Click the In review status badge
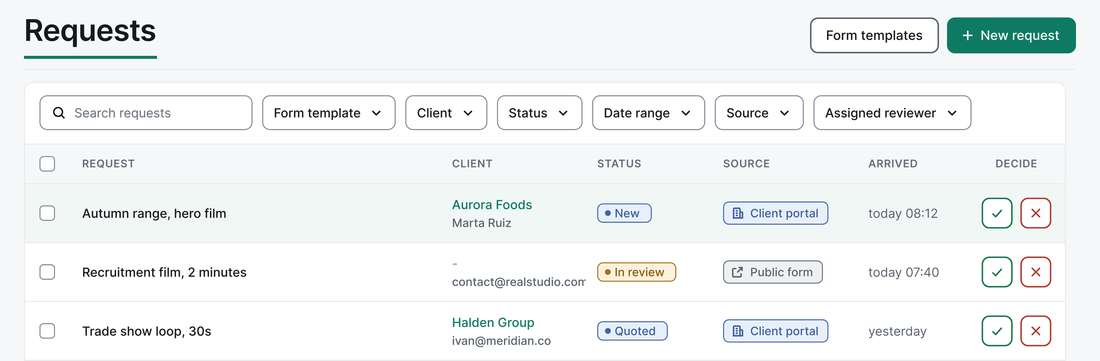The image size is (1100, 361). pyautogui.click(x=636, y=272)
